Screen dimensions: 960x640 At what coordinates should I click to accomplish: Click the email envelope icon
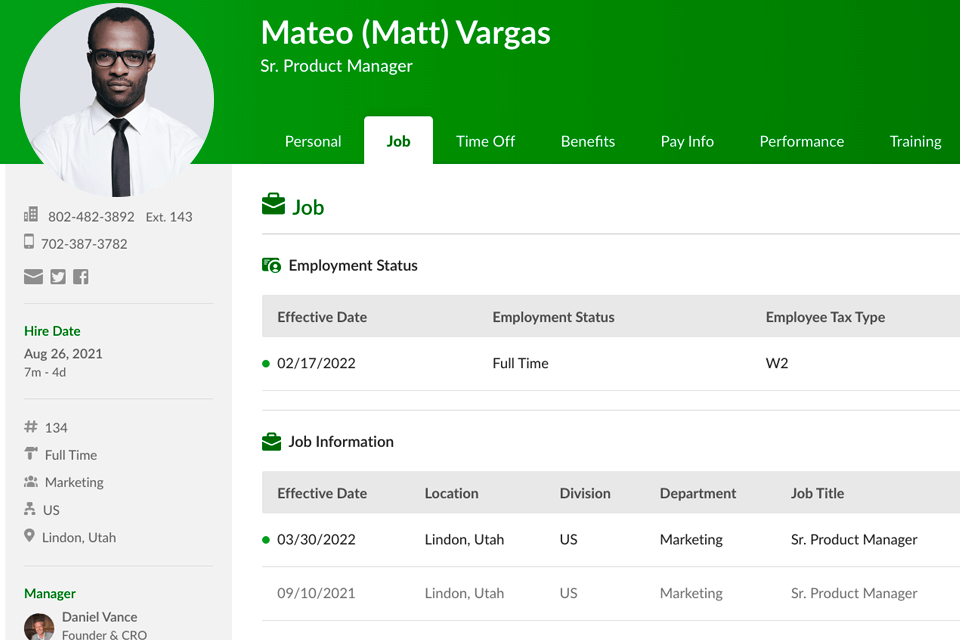(33, 277)
